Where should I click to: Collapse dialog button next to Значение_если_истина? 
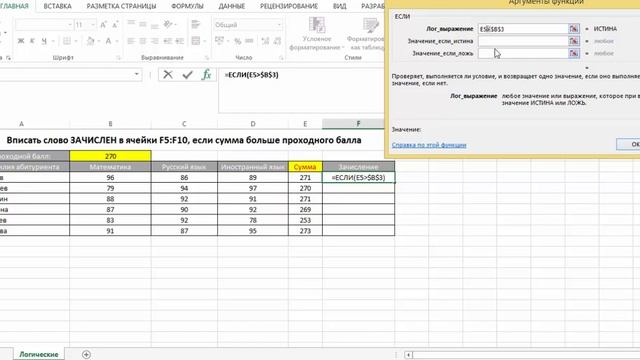coord(574,41)
